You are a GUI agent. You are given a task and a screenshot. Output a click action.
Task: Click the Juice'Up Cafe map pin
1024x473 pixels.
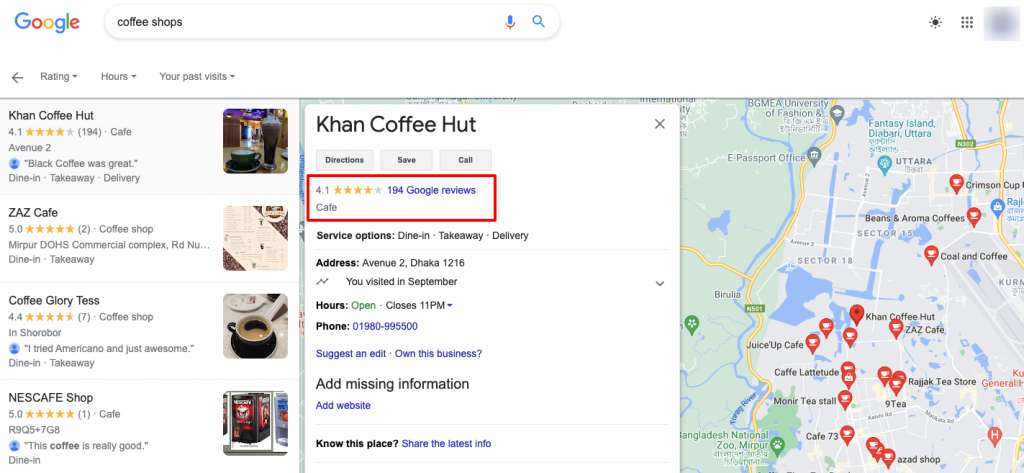pos(813,343)
